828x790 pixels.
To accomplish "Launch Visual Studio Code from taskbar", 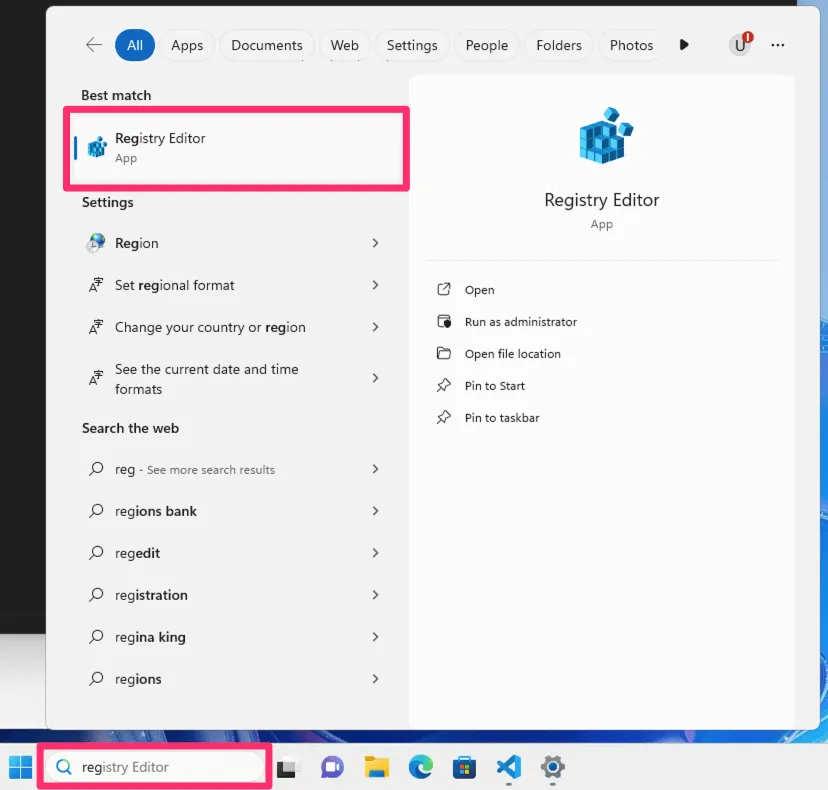I will [x=509, y=767].
